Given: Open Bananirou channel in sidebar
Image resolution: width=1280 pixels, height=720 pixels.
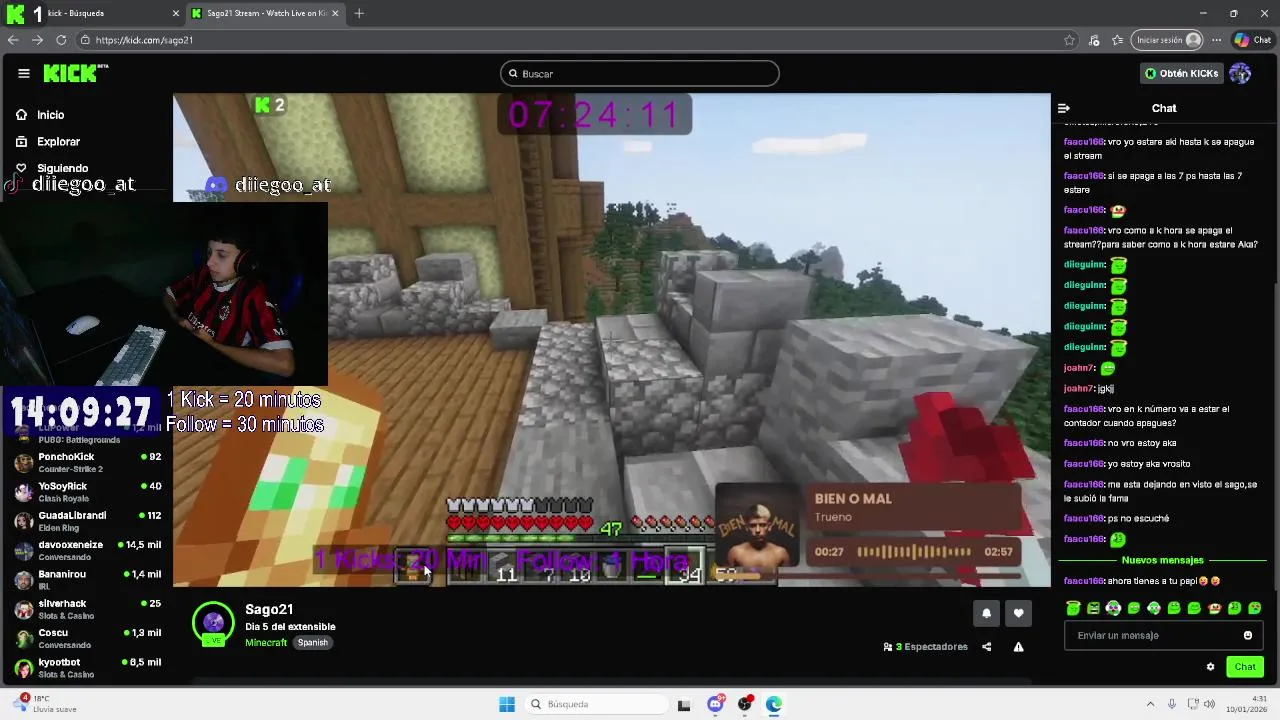Looking at the screenshot, I should pos(87,579).
